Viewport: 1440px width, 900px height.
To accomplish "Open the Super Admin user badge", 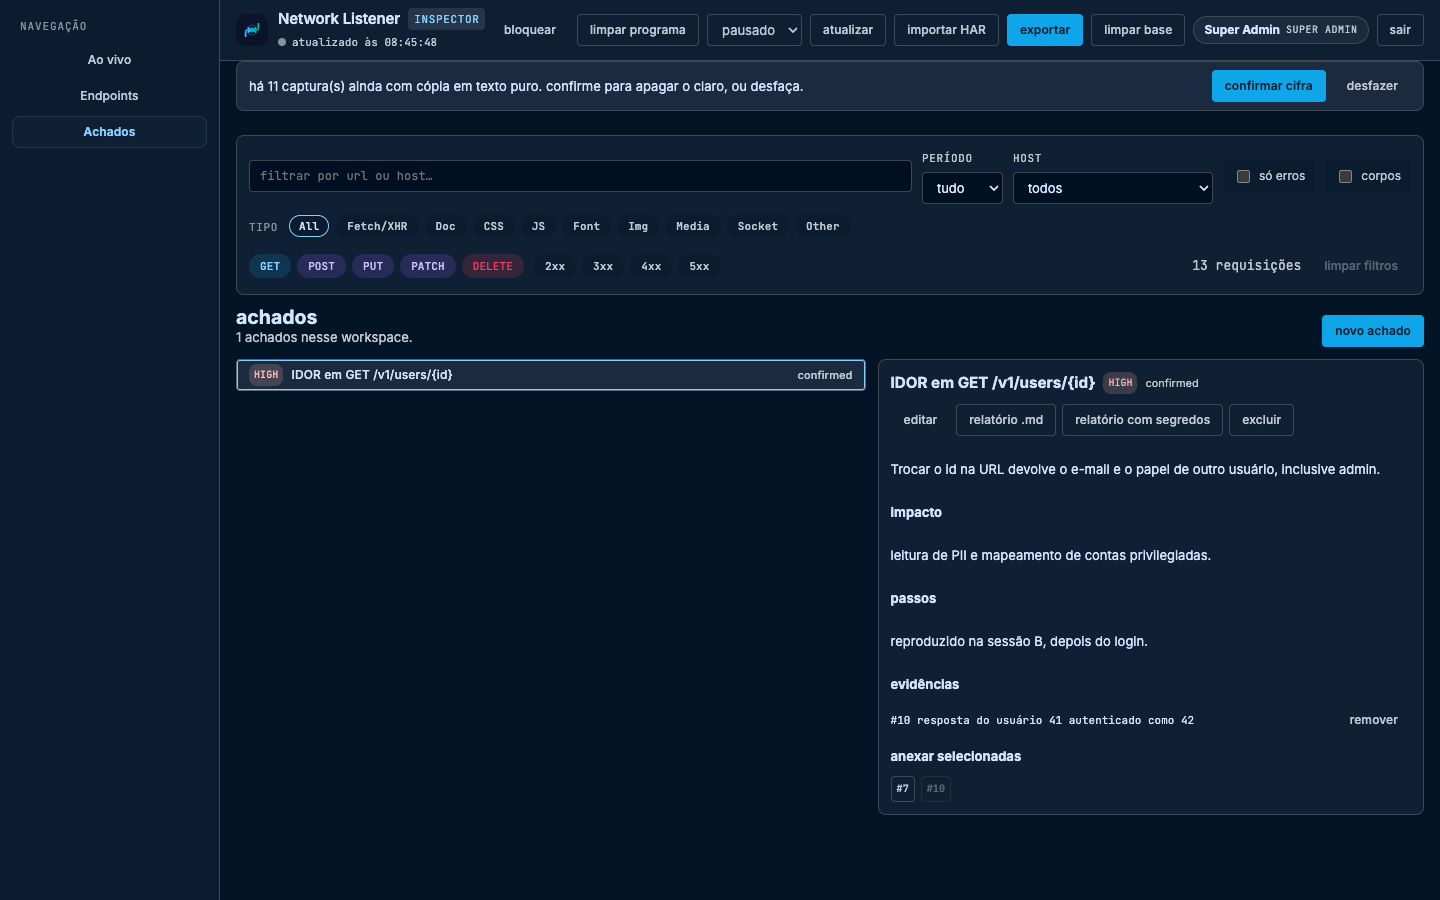I will (x=1281, y=30).
